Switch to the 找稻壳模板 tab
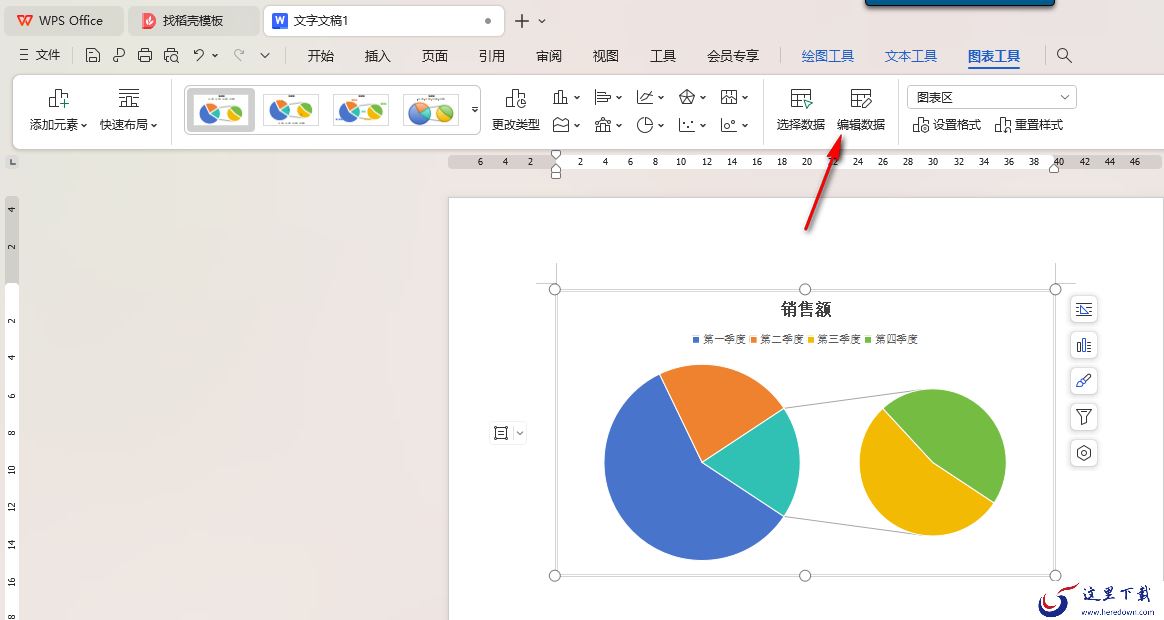This screenshot has height=620, width=1164. (x=194, y=21)
